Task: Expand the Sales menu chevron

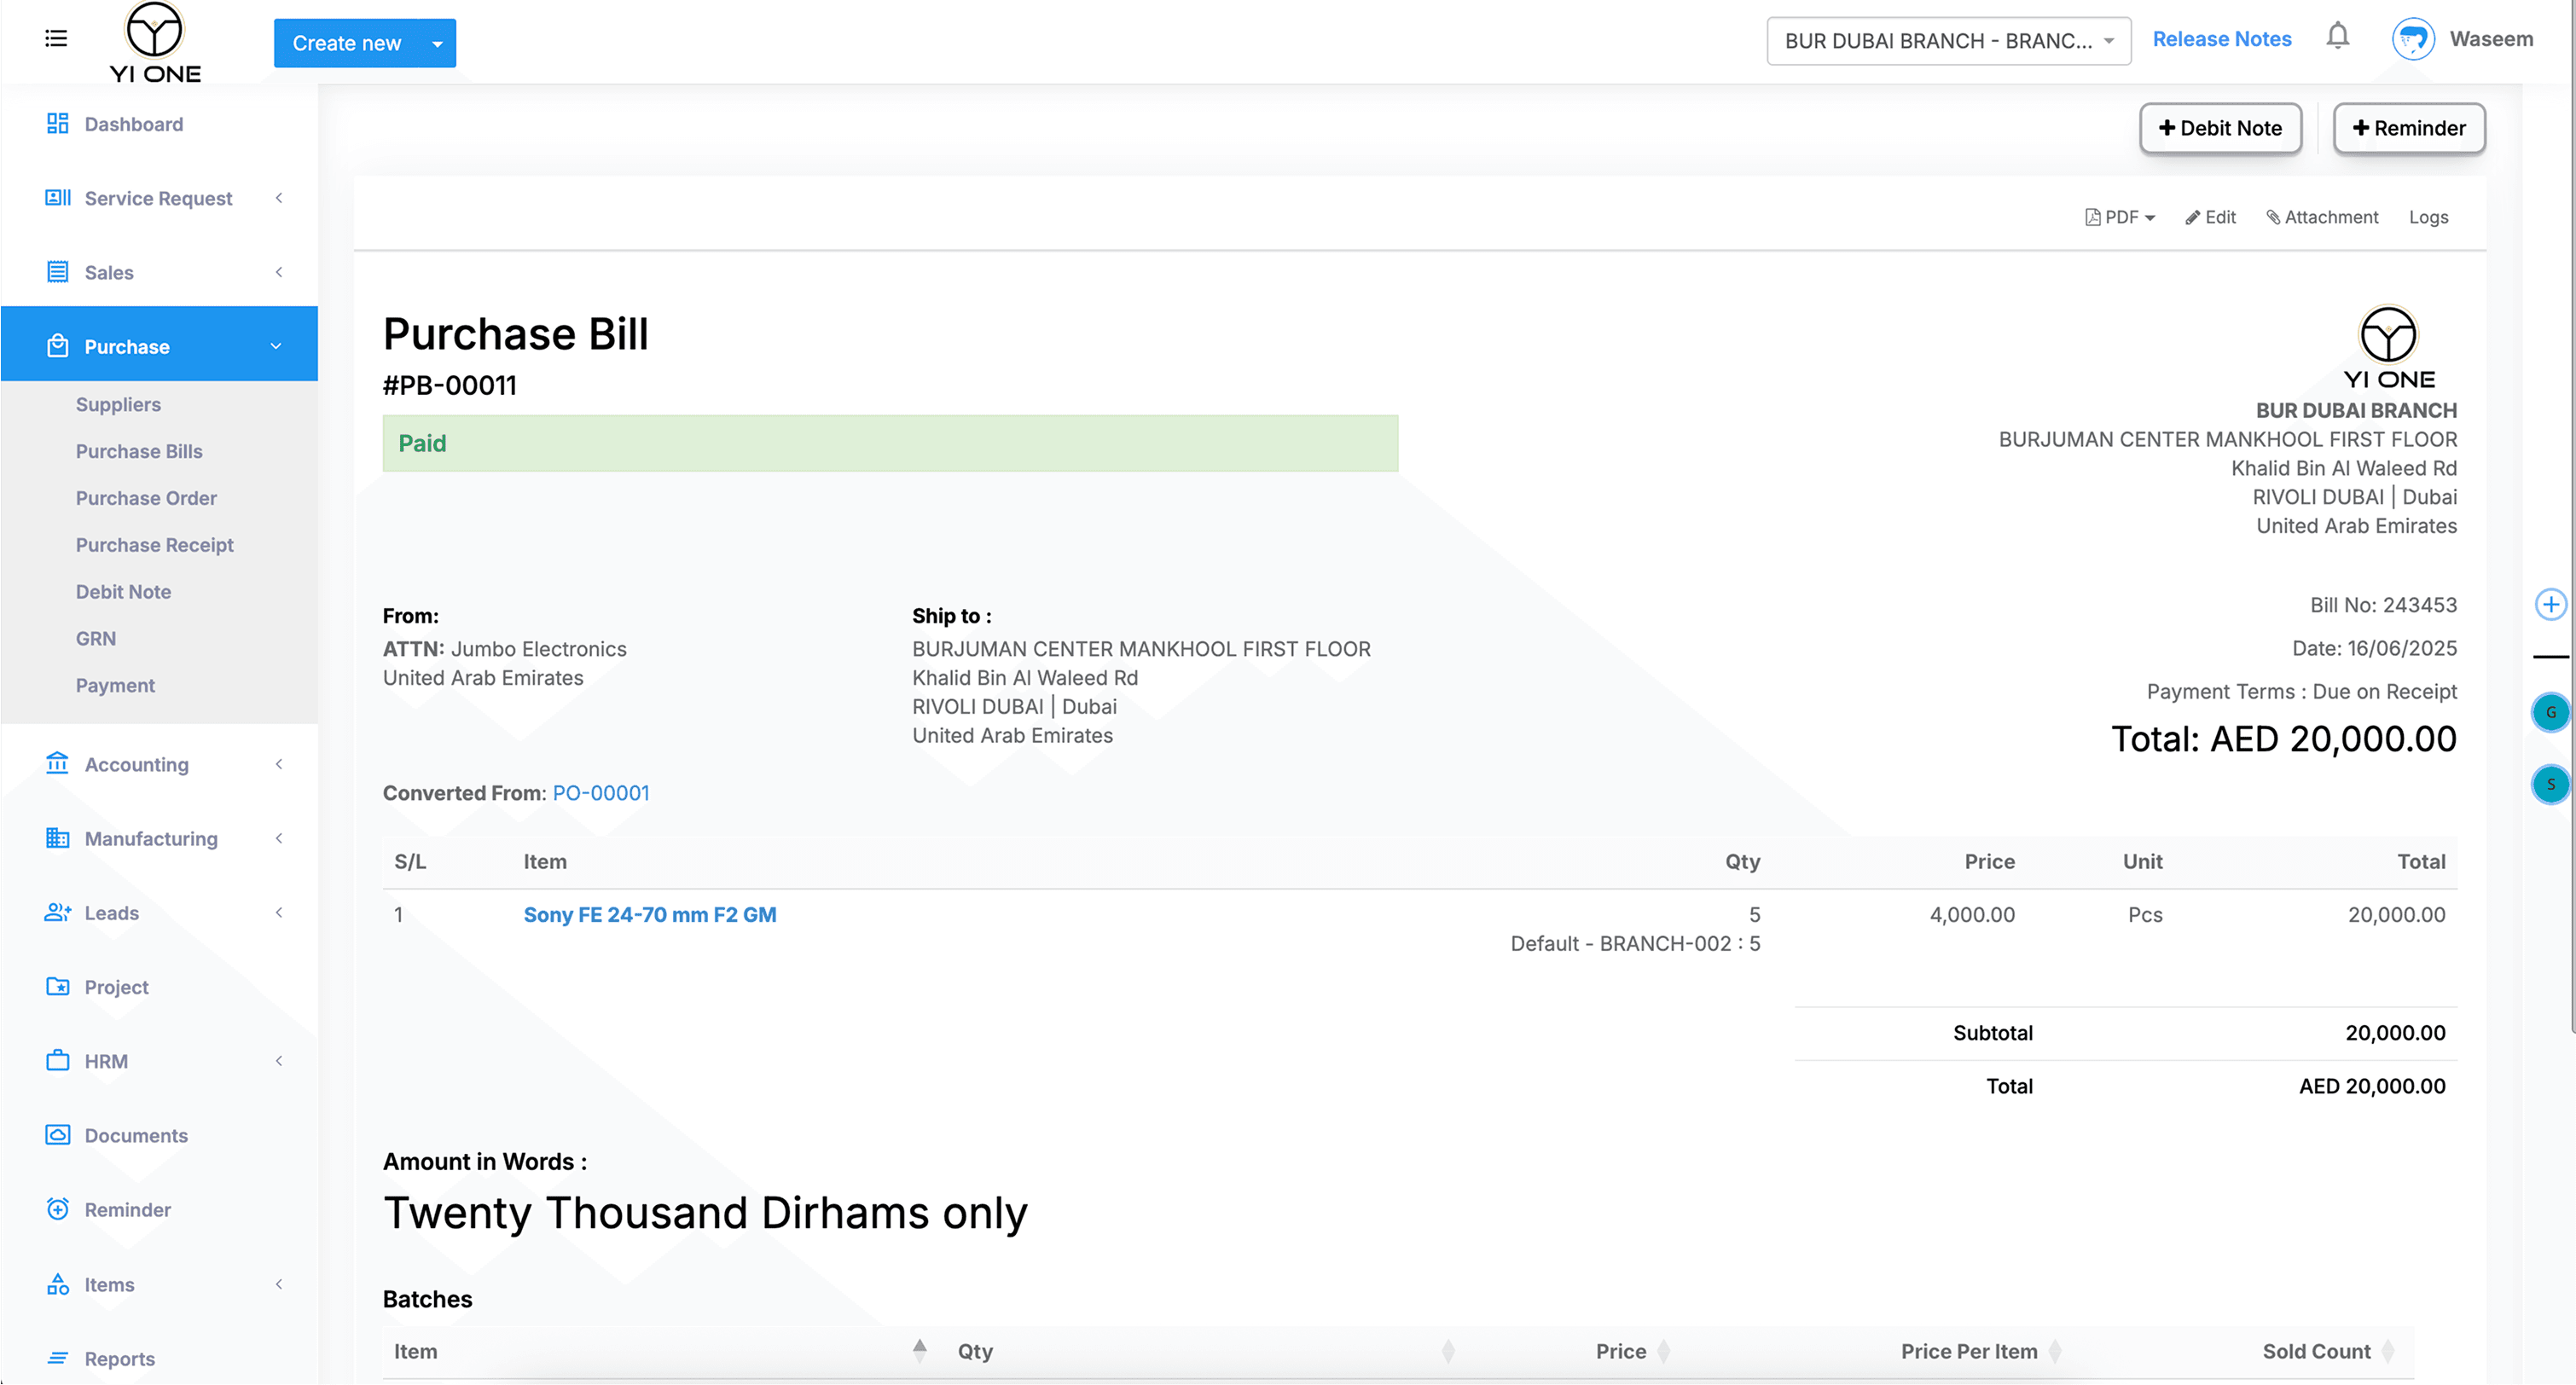Action: (x=278, y=272)
